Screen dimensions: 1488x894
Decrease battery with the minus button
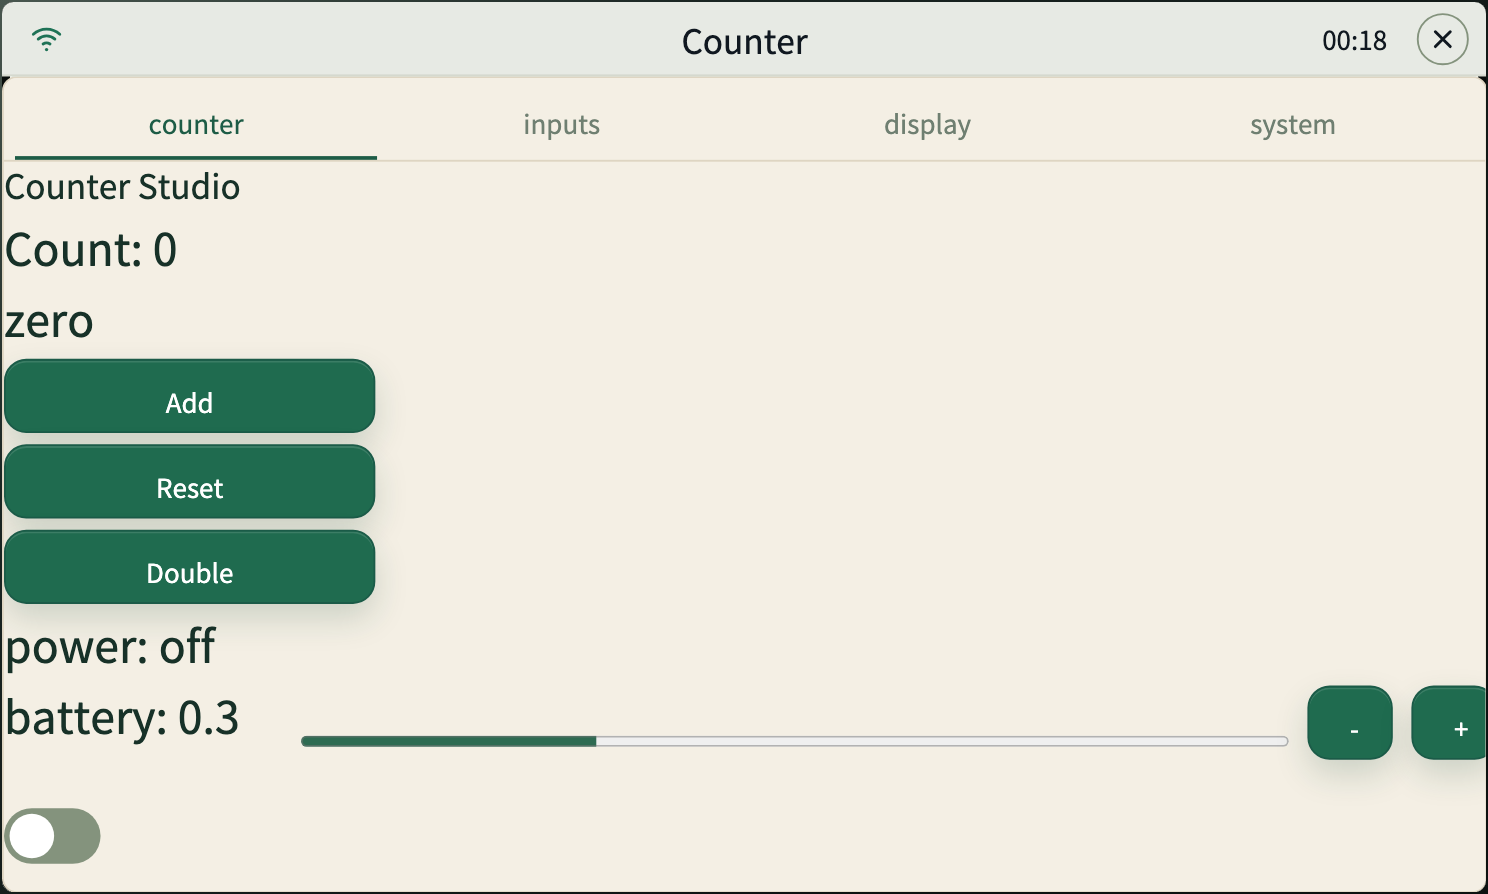[1350, 723]
